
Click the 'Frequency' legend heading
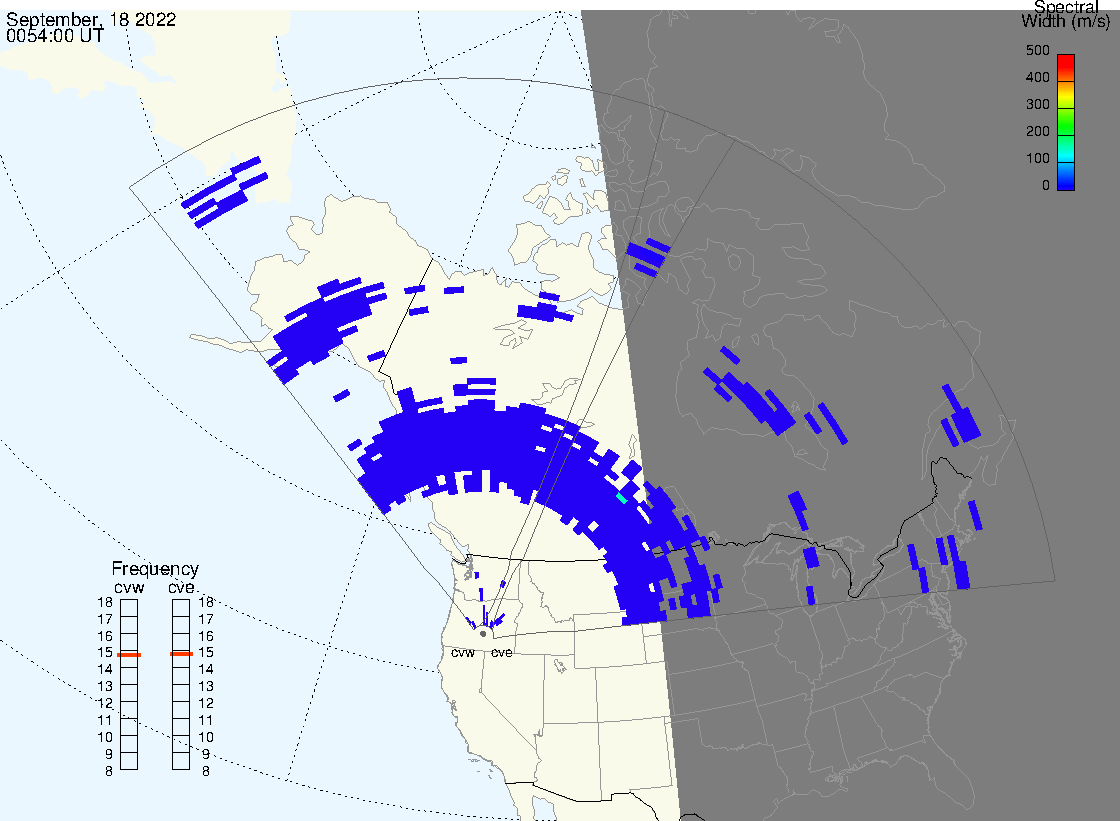point(155,569)
